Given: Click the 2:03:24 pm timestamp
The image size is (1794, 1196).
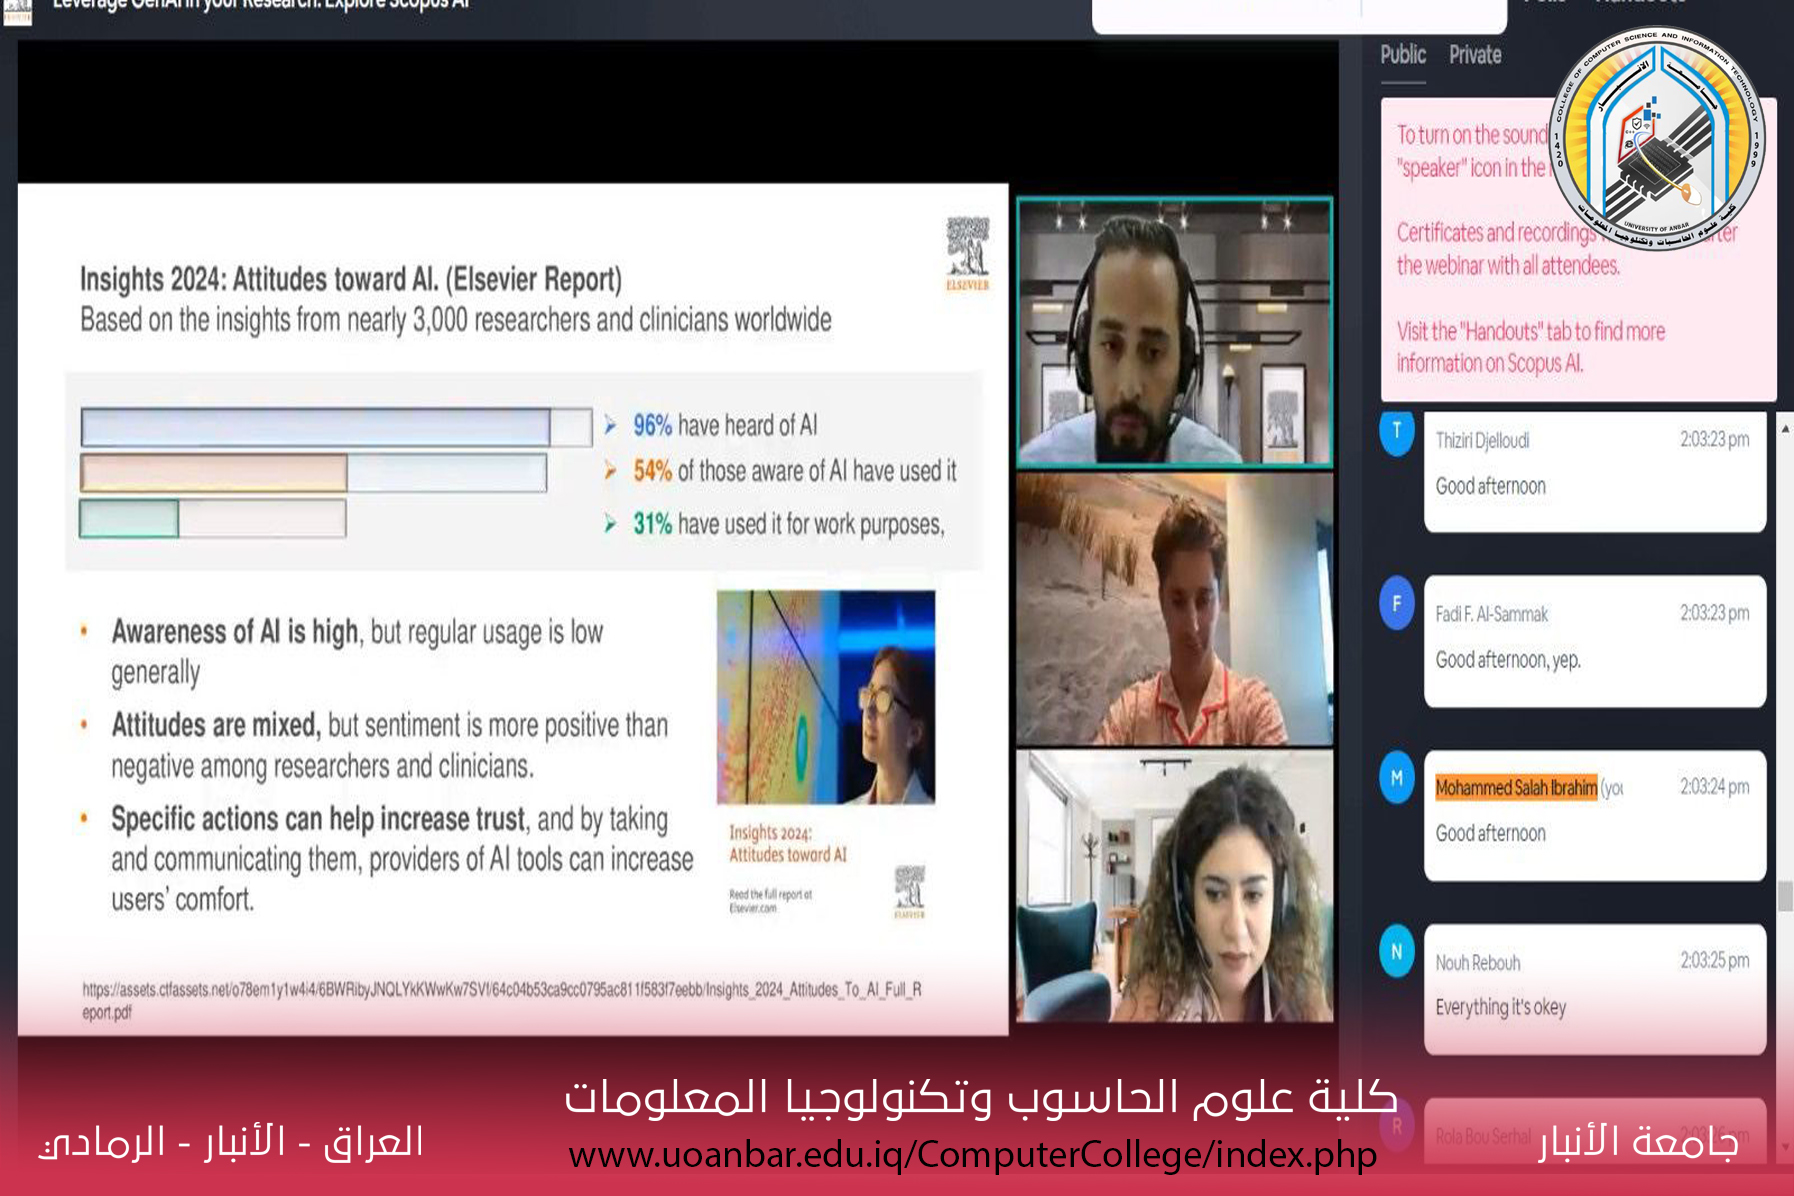Looking at the screenshot, I should coord(1715,787).
